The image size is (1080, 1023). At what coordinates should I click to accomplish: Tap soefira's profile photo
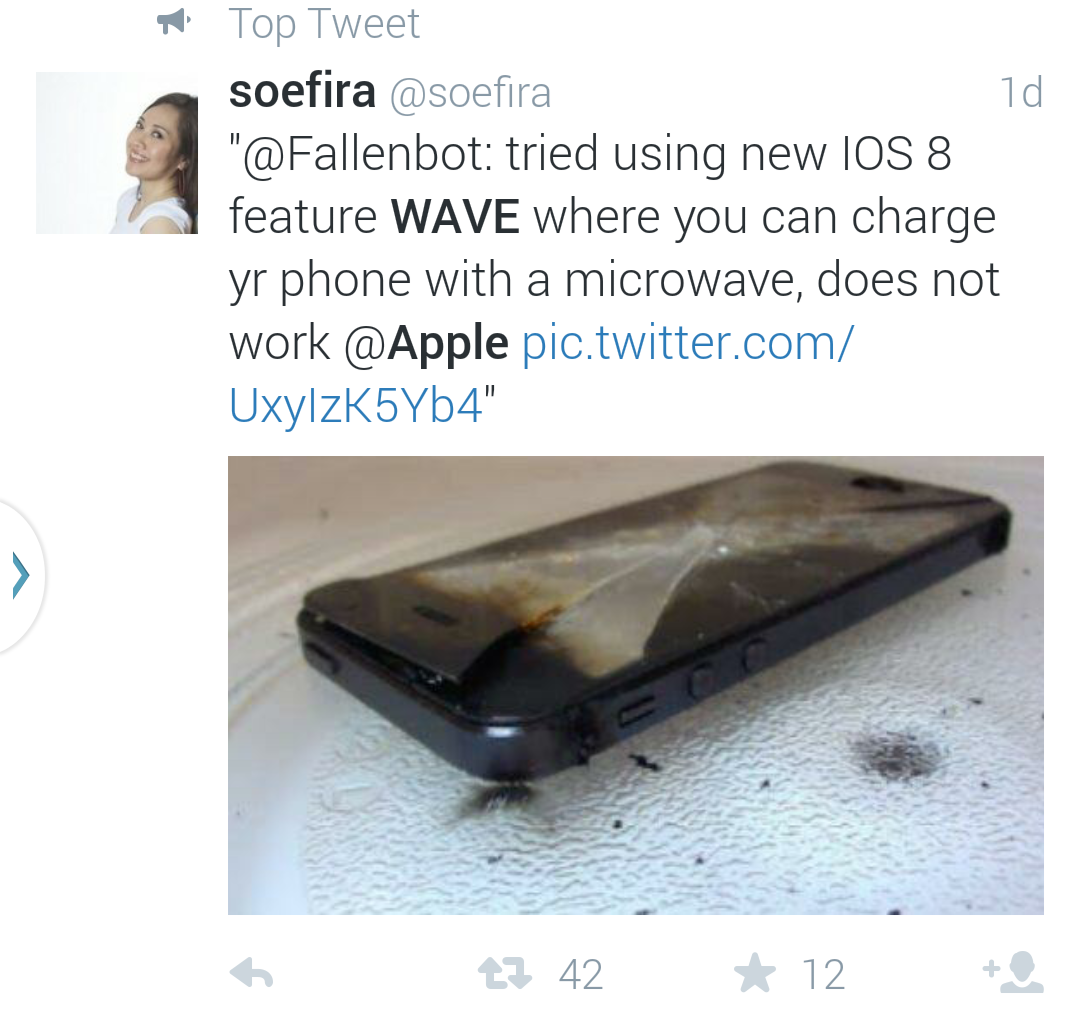116,153
